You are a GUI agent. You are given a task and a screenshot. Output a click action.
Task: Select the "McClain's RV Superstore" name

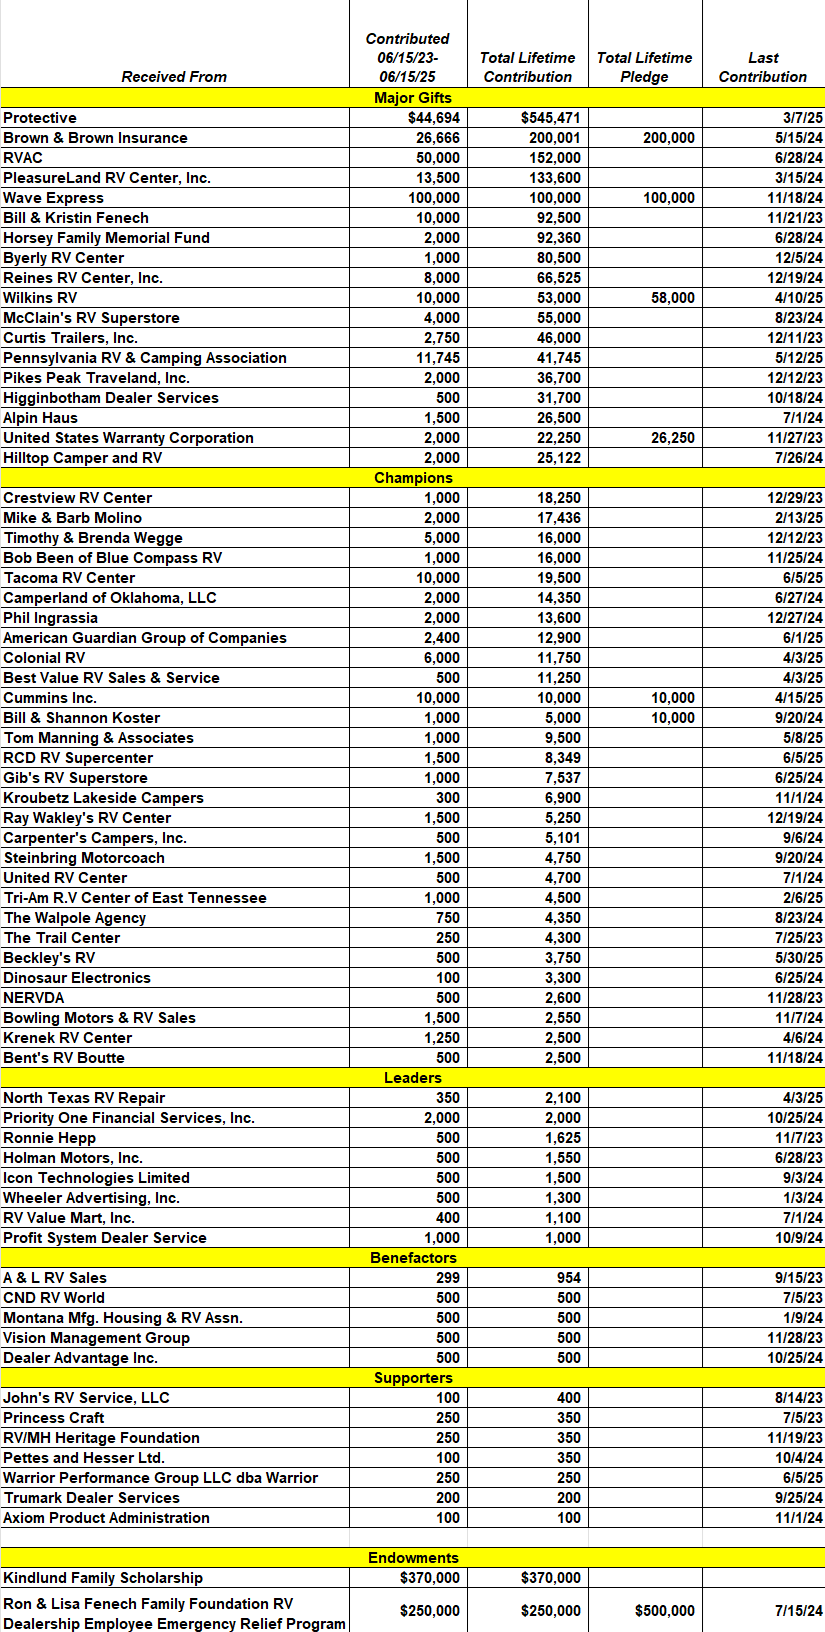click(x=92, y=318)
